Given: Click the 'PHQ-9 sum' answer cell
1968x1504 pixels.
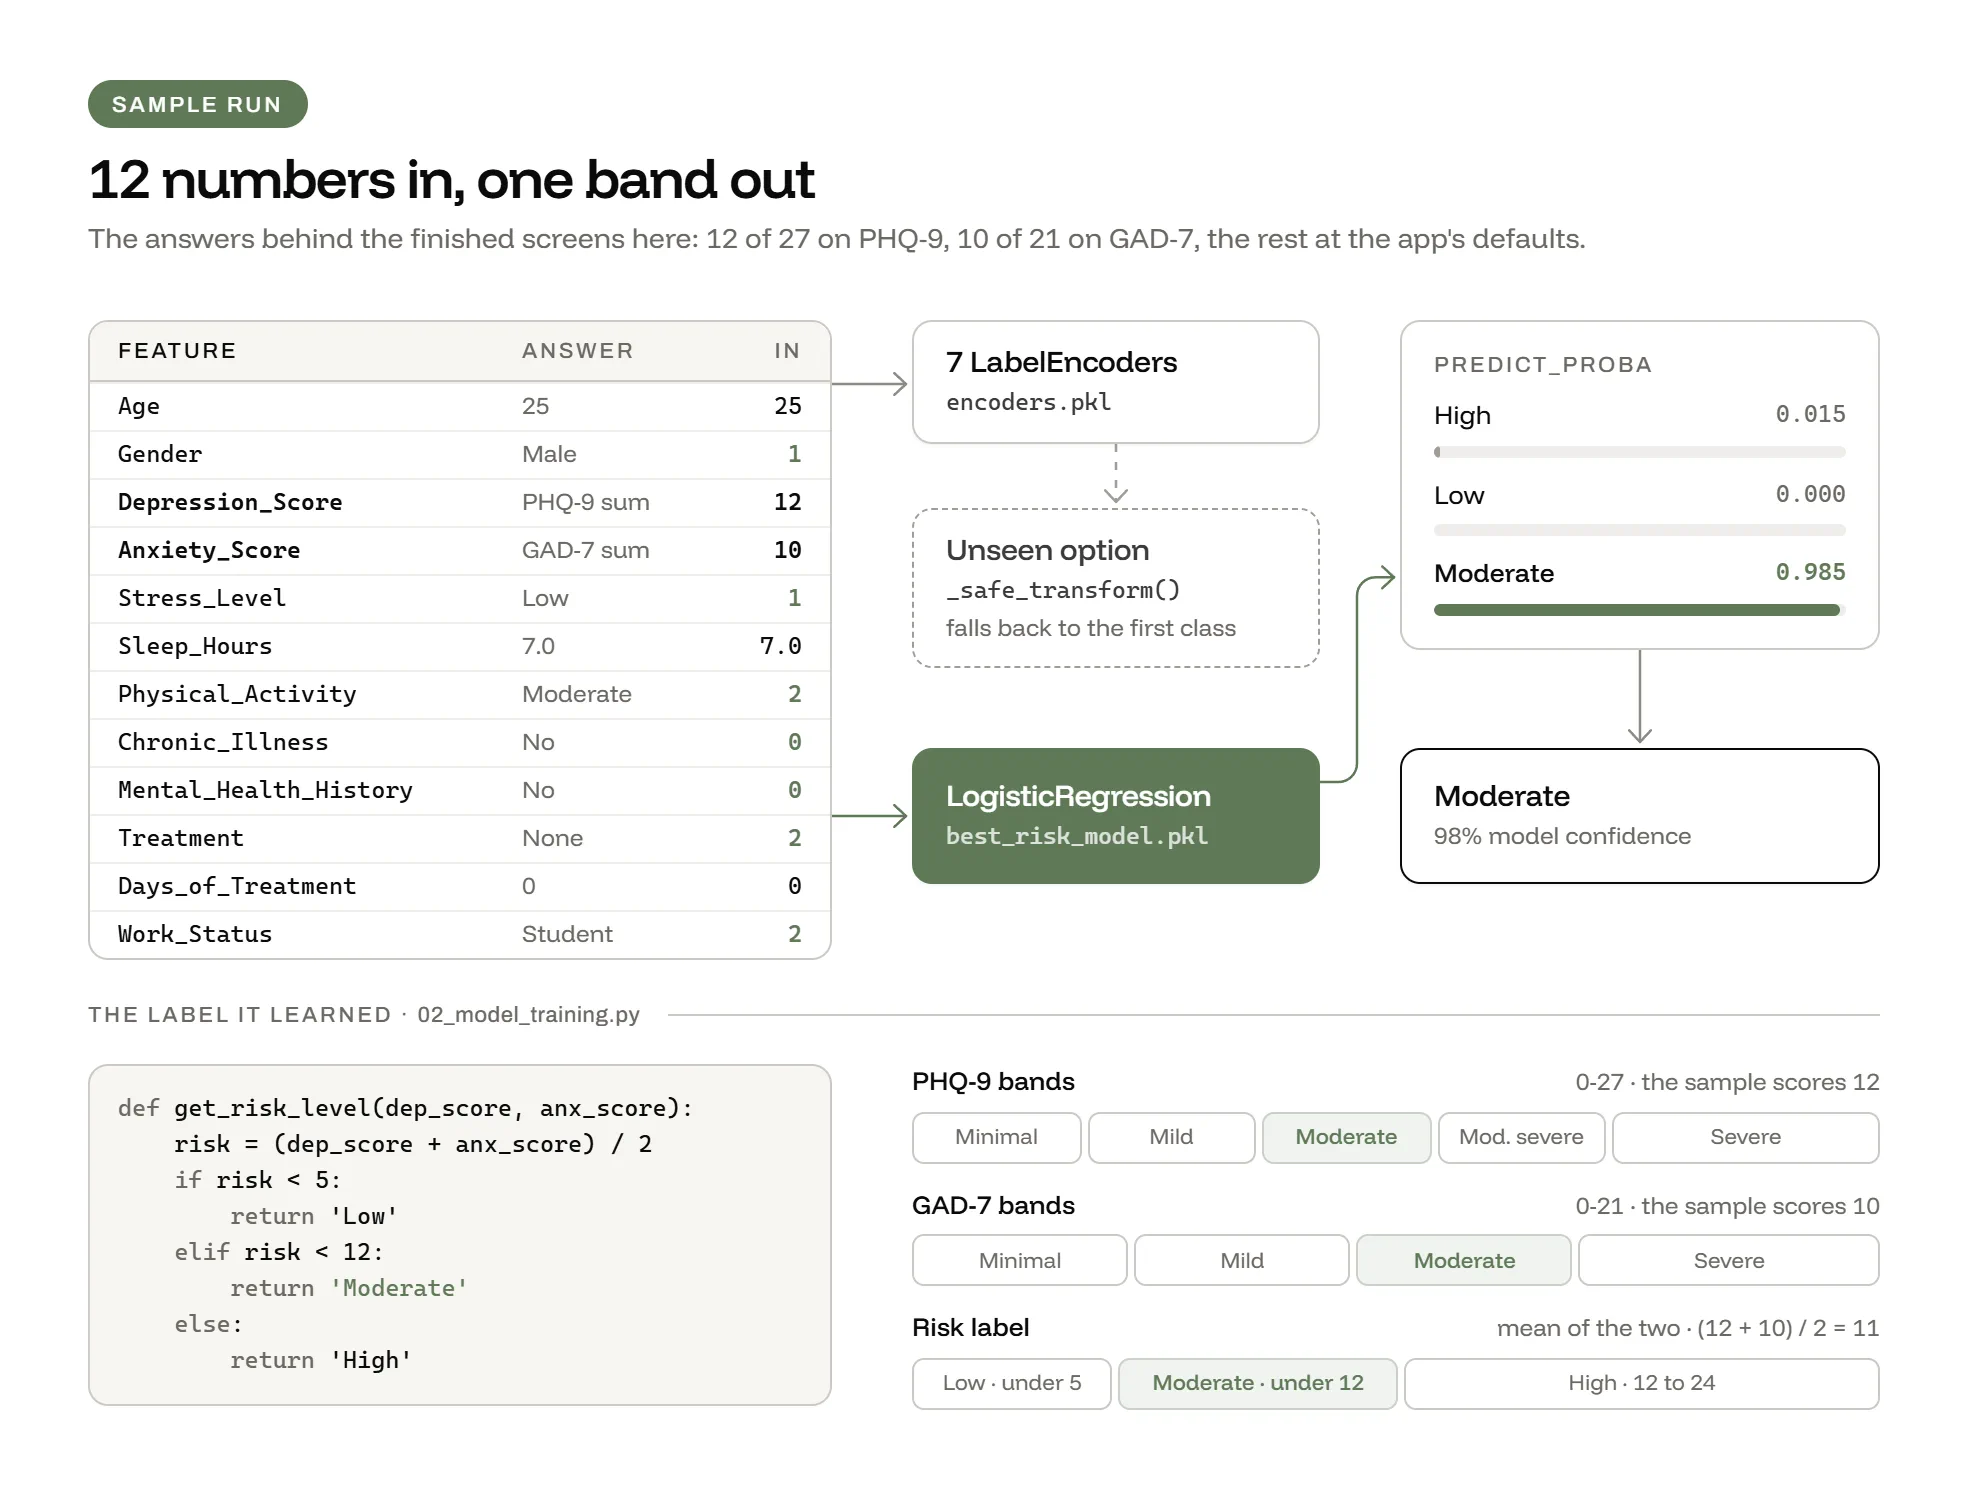Looking at the screenshot, I should coord(585,502).
